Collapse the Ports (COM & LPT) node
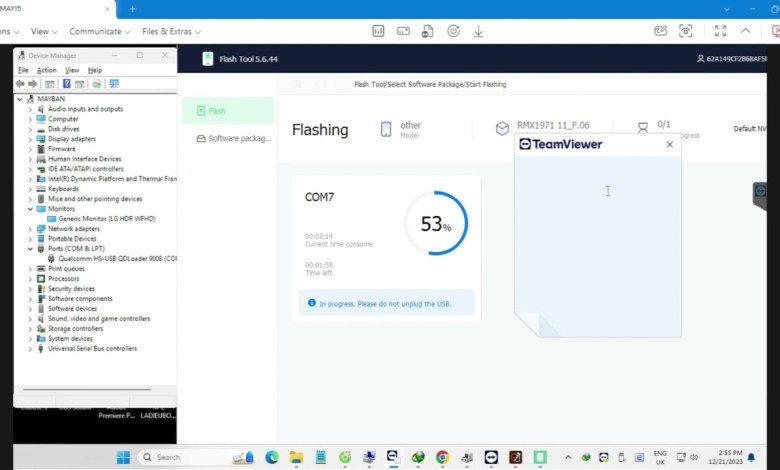 [x=30, y=249]
